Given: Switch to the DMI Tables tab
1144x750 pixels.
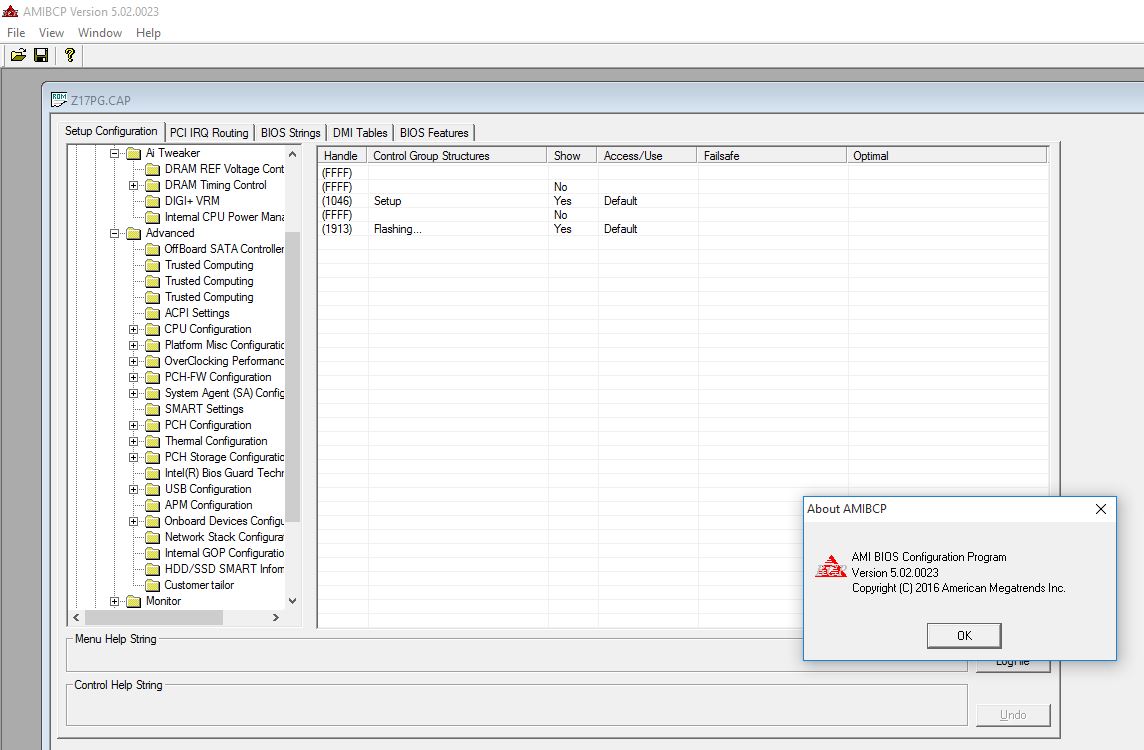Looking at the screenshot, I should [360, 133].
